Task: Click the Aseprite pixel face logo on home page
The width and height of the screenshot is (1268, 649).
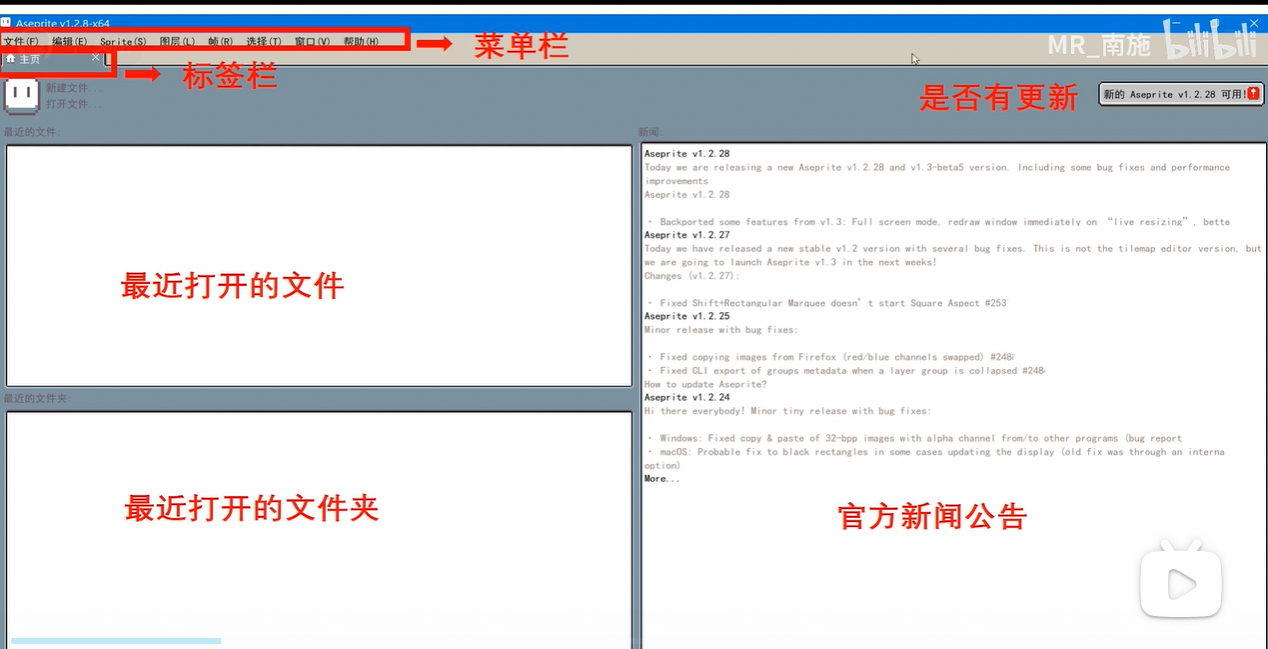Action: pyautogui.click(x=22, y=95)
